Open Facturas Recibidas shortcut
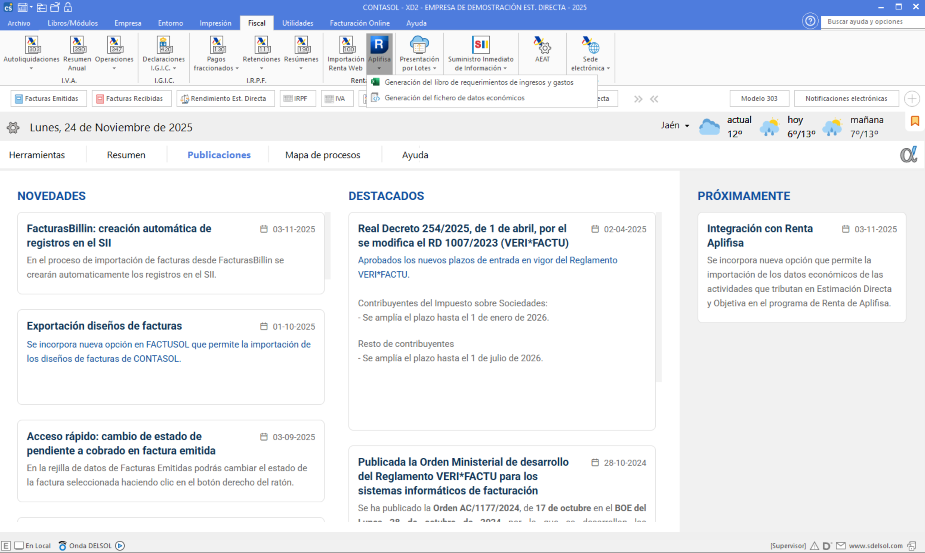925x553 pixels. [x=132, y=99]
